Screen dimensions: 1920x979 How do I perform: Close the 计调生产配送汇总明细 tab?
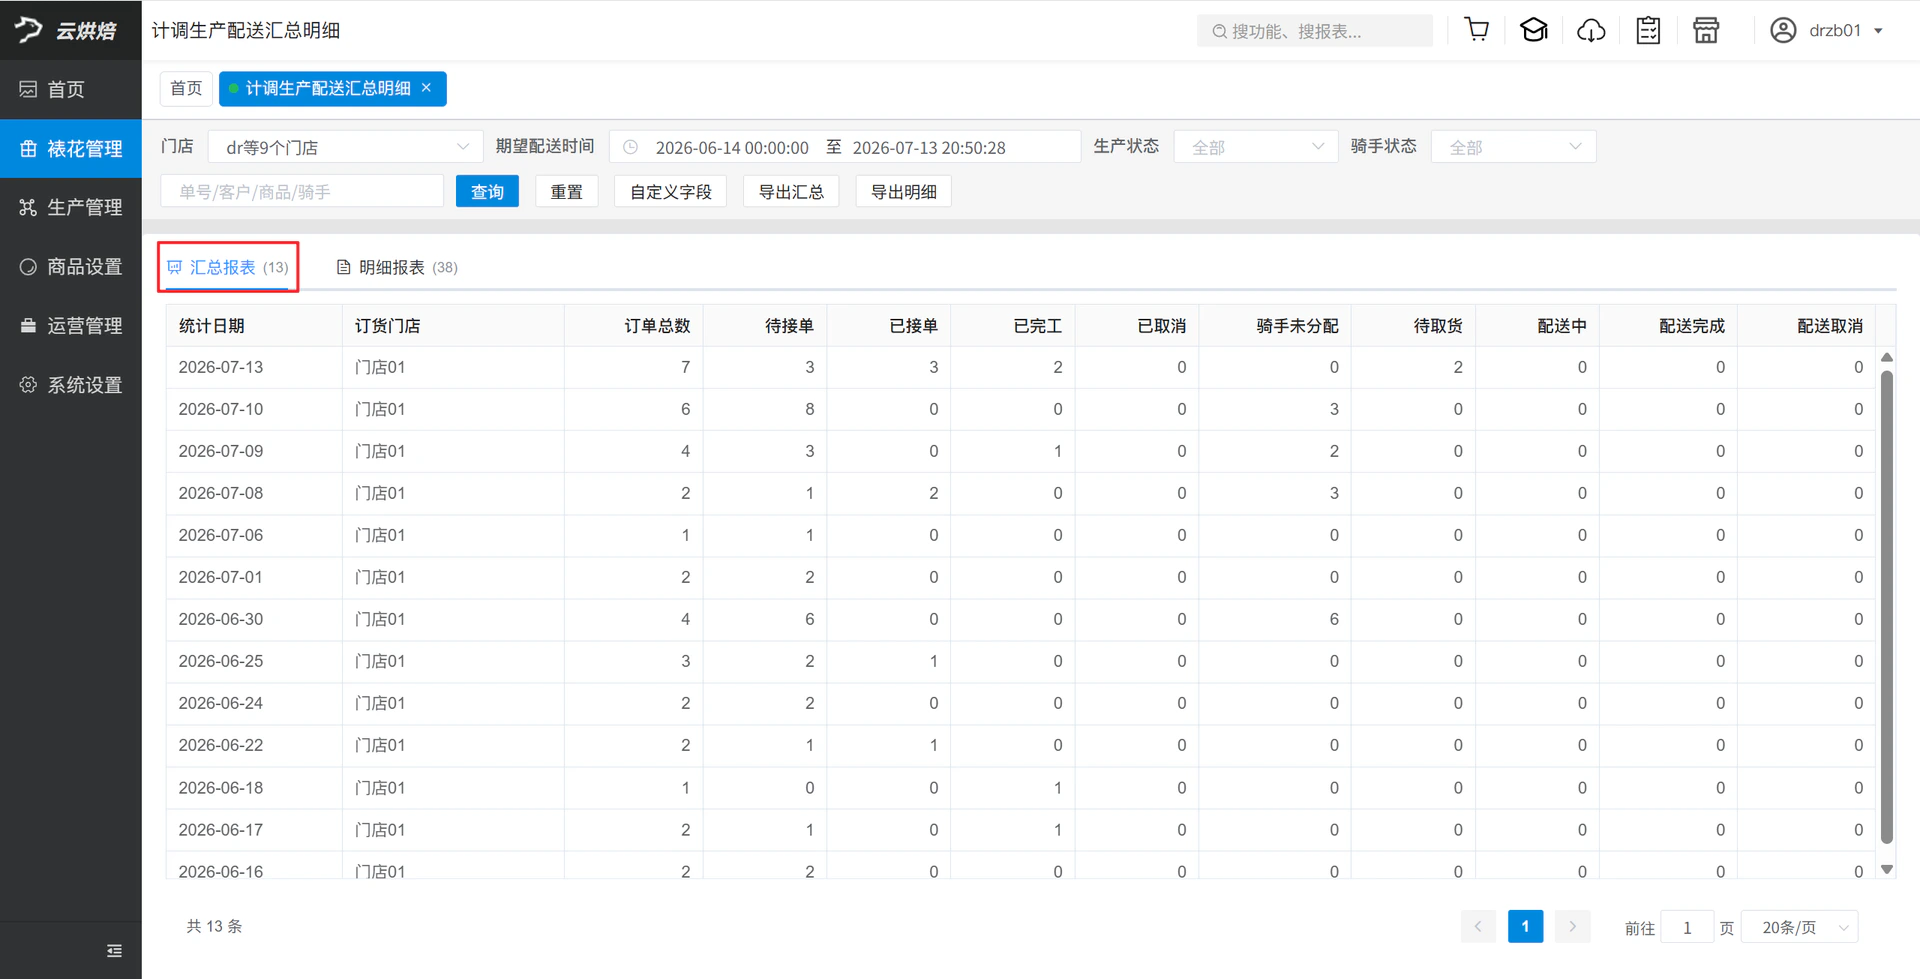coord(427,88)
